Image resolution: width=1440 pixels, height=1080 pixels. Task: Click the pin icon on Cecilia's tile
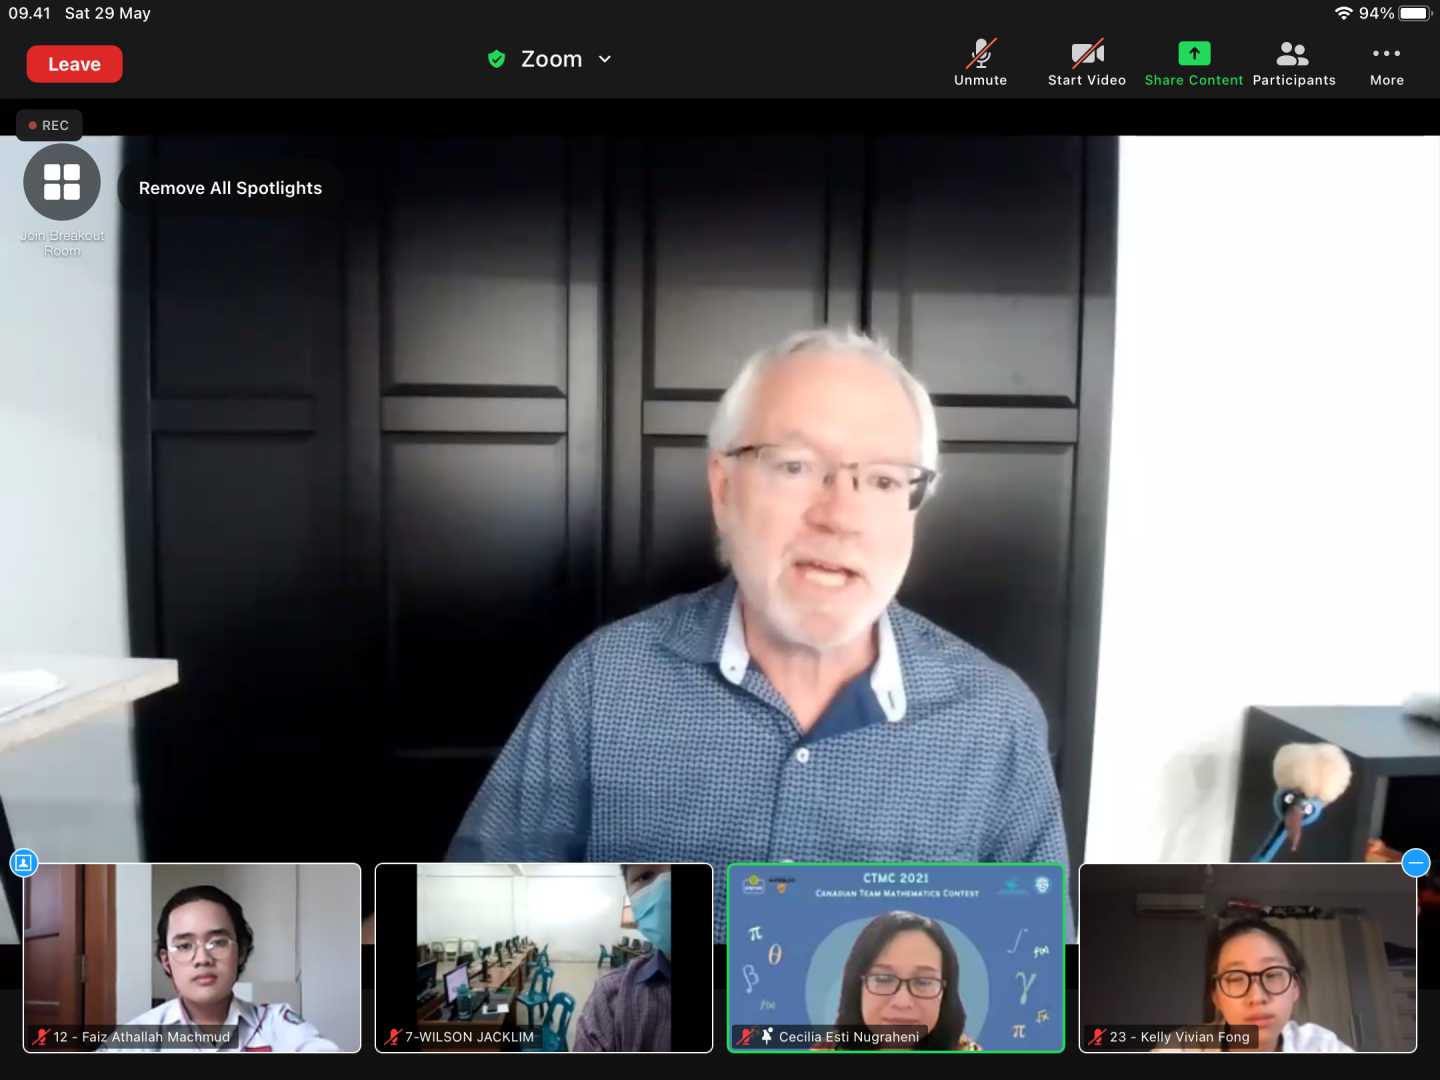click(767, 1036)
